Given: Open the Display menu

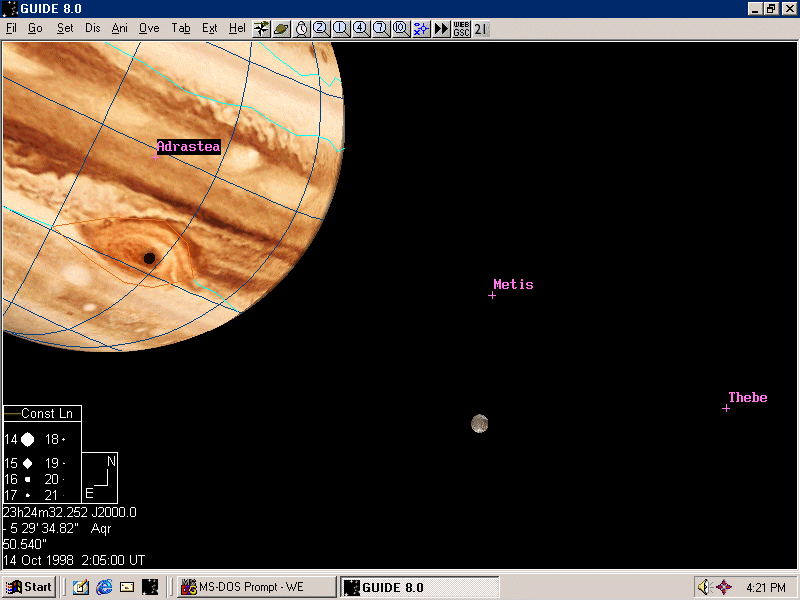Looking at the screenshot, I should click(x=93, y=29).
